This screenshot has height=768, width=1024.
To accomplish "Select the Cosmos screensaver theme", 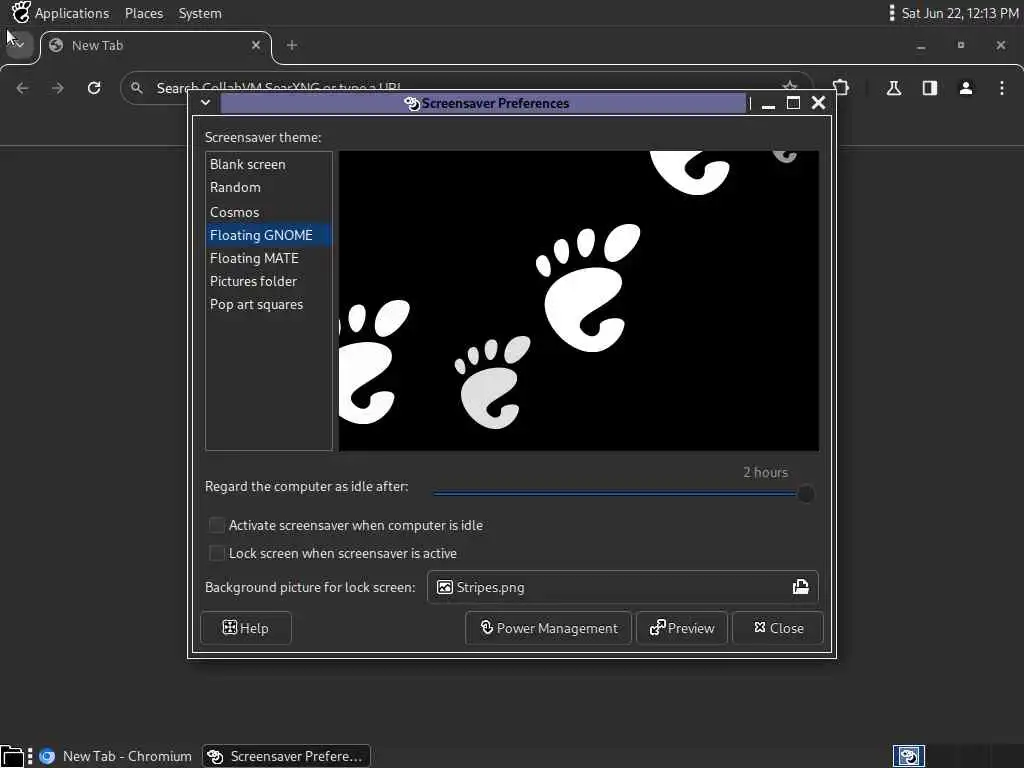I will click(x=268, y=212).
